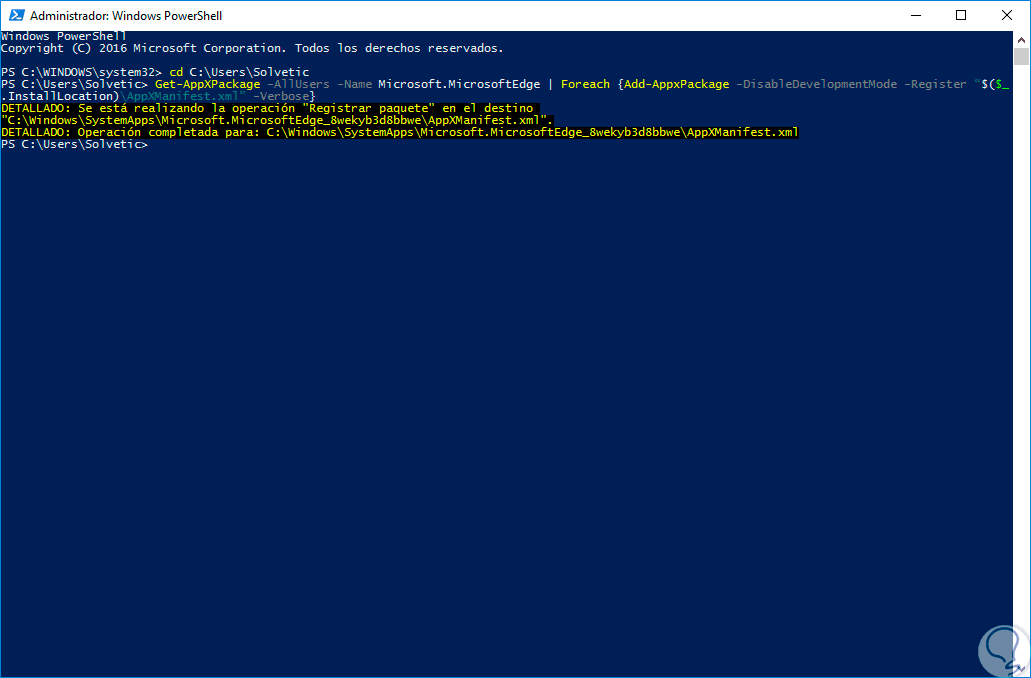Minimize the PowerShell window
Image resolution: width=1031 pixels, height=678 pixels.
point(915,15)
